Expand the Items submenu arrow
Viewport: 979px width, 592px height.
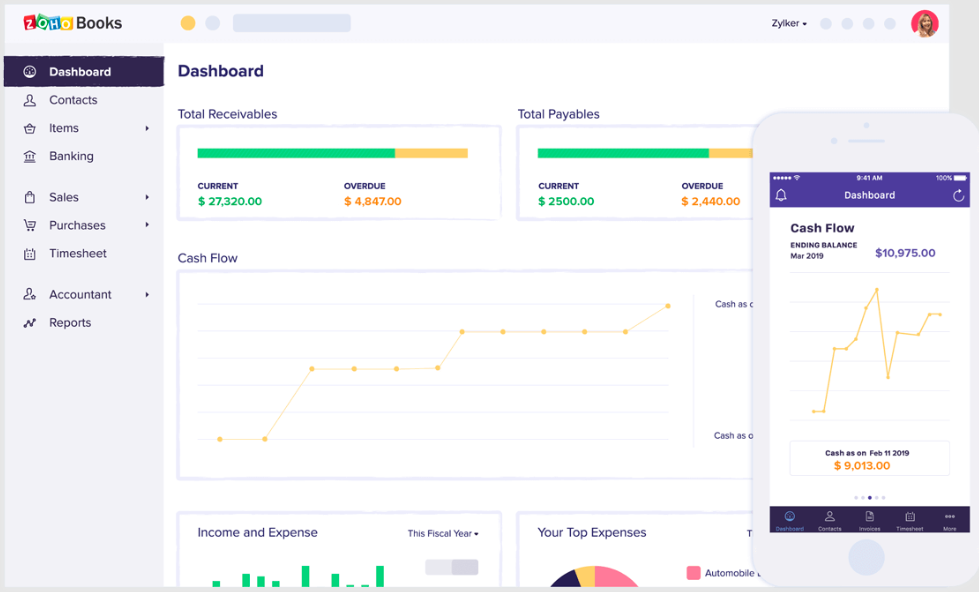tap(147, 128)
